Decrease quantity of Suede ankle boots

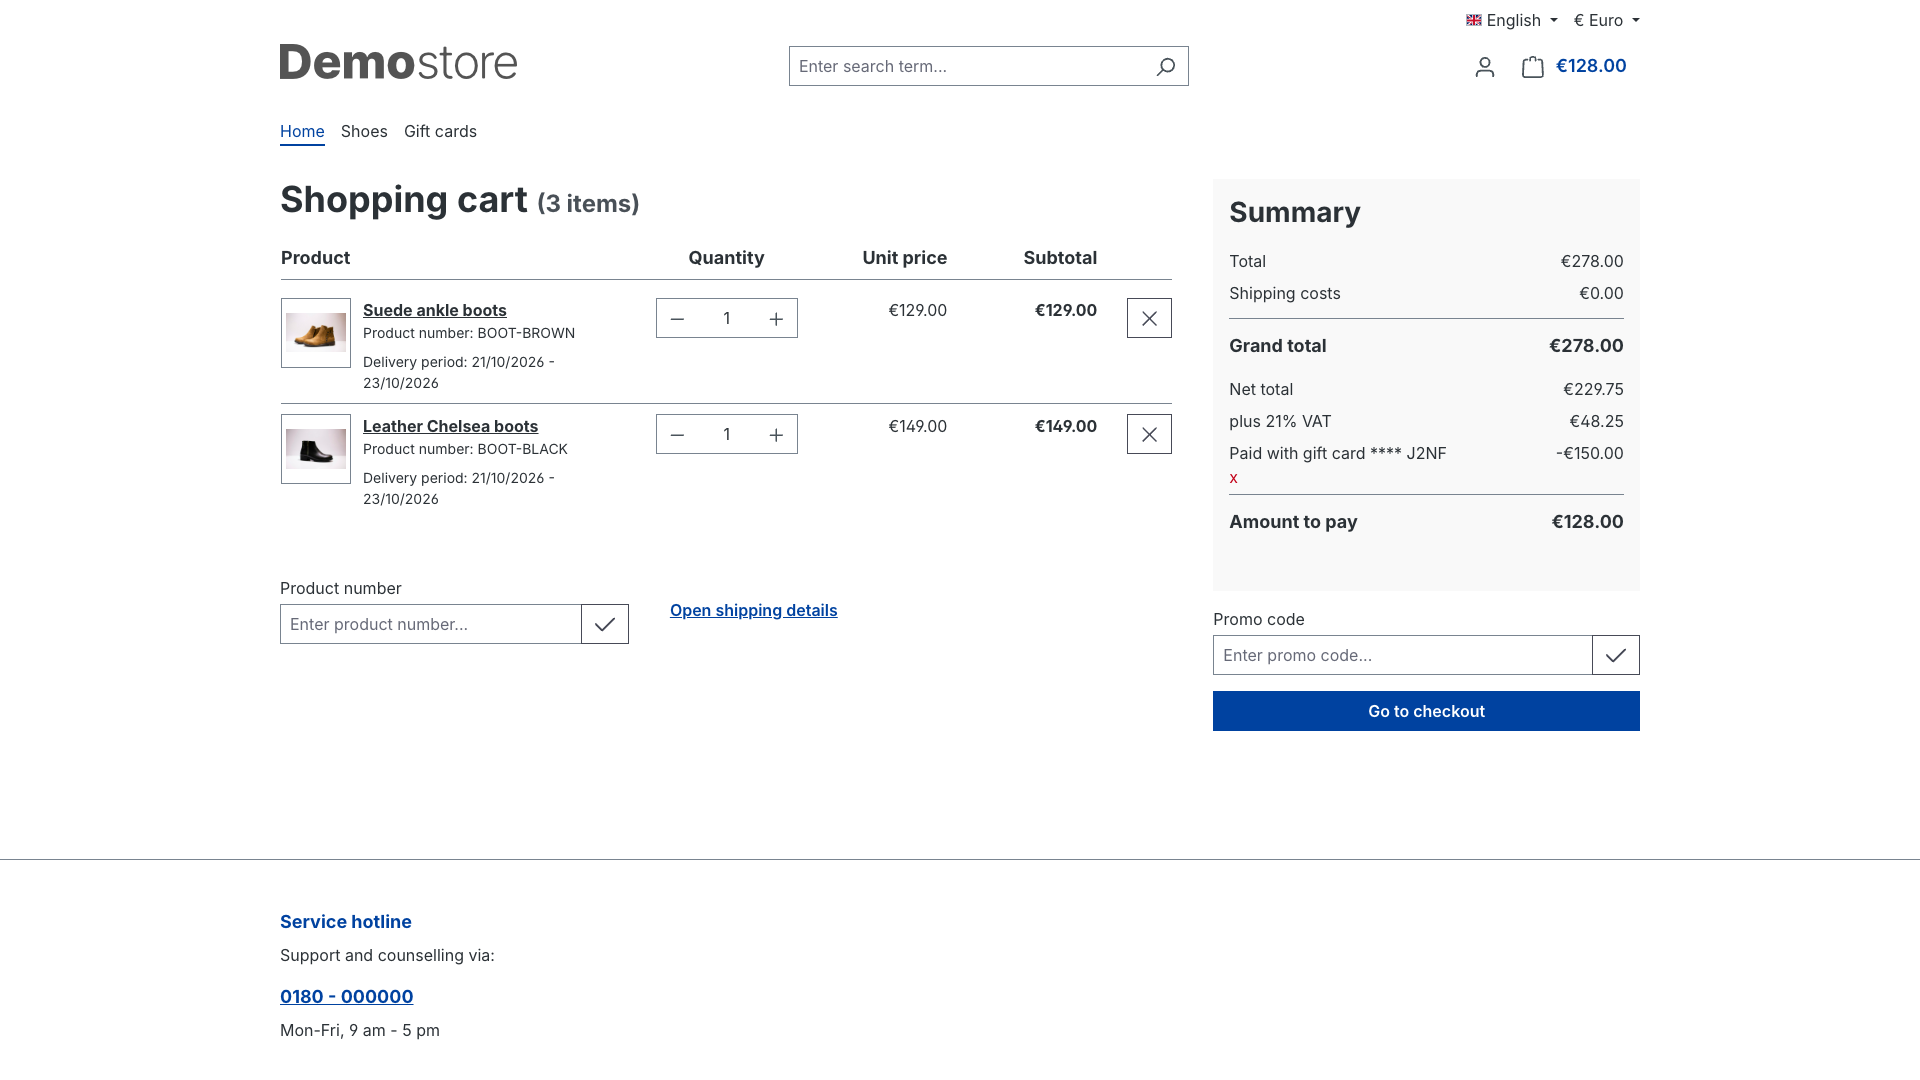point(677,318)
